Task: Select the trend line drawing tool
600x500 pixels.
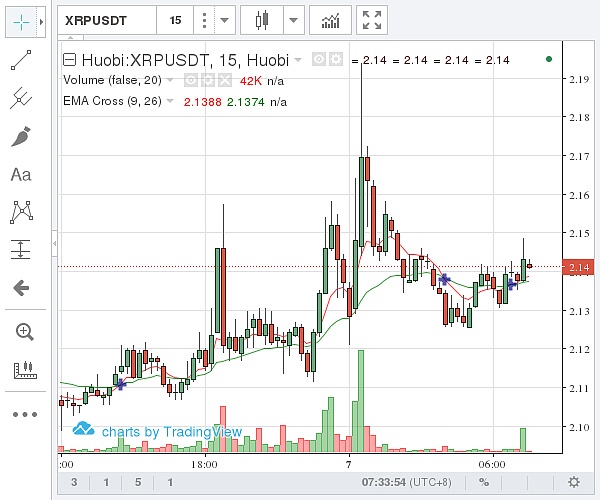Action: click(x=21, y=60)
